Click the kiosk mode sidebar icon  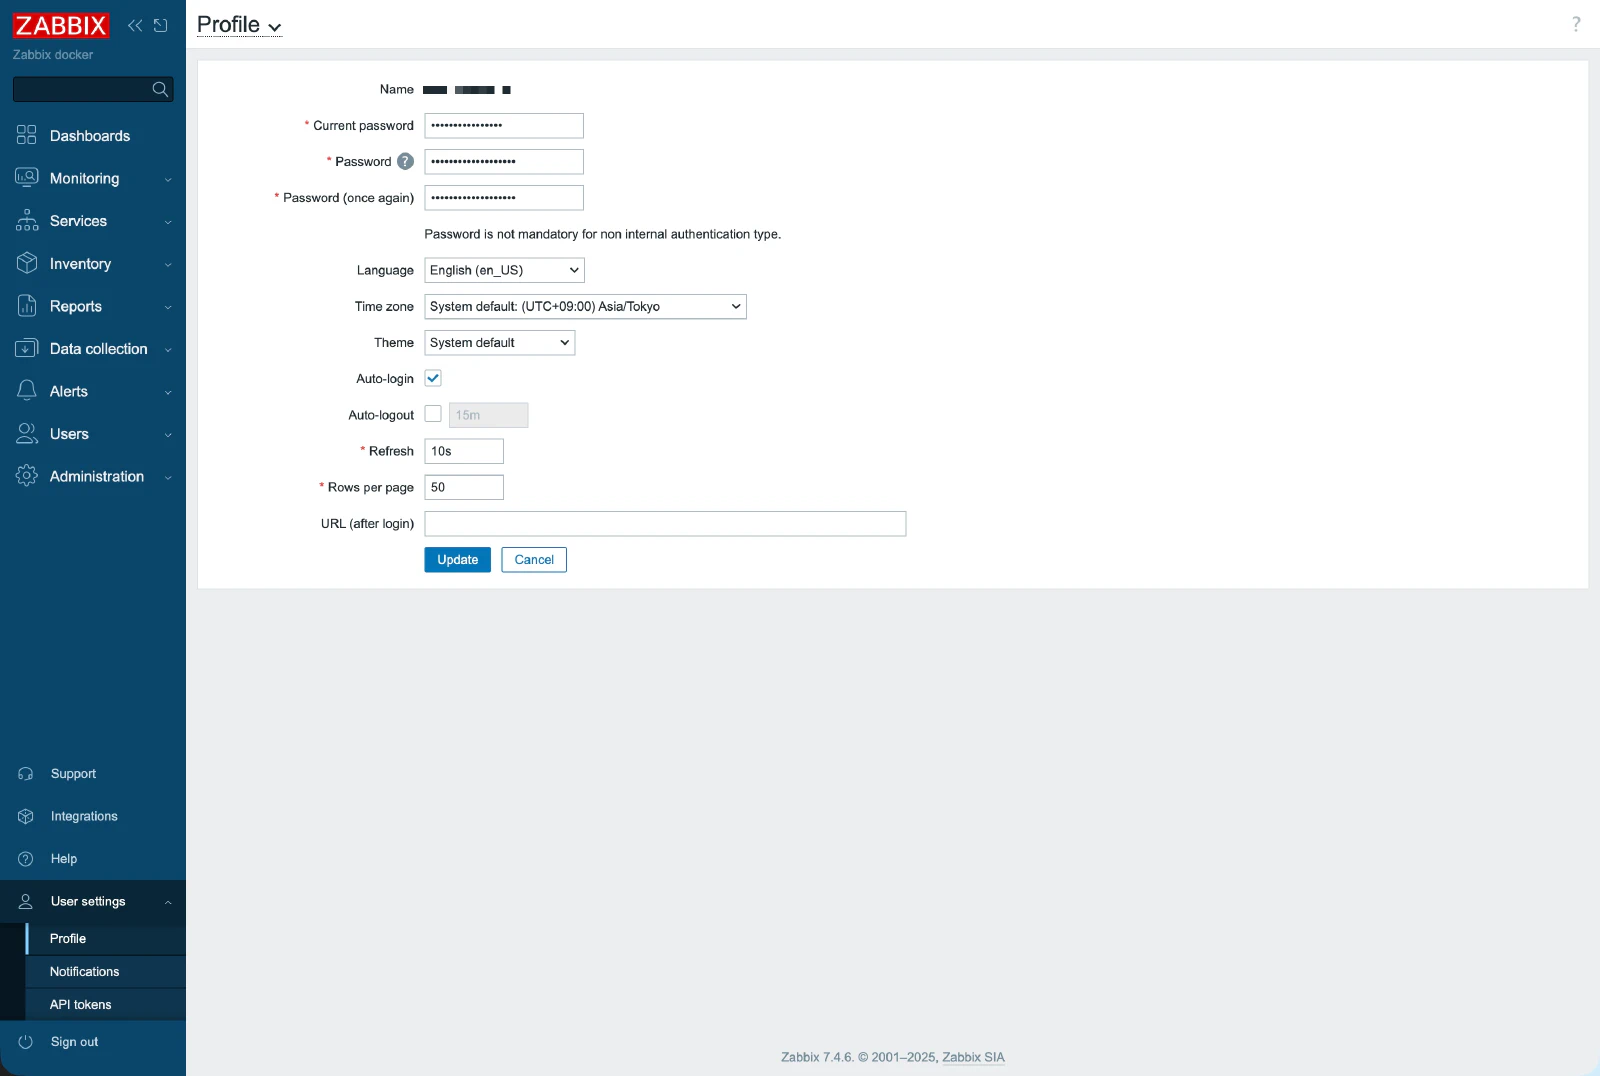pyautogui.click(x=161, y=25)
